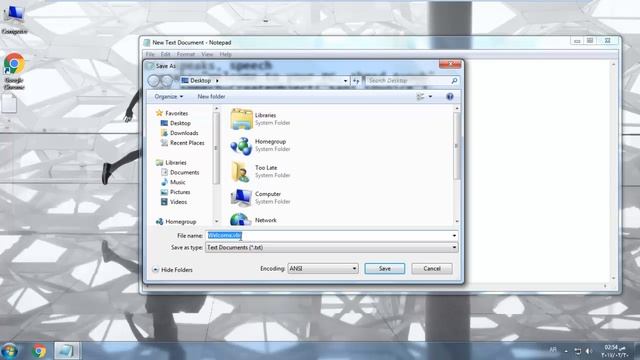Open the Homegroup system folder icon
The height and width of the screenshot is (360, 640).
(241, 146)
